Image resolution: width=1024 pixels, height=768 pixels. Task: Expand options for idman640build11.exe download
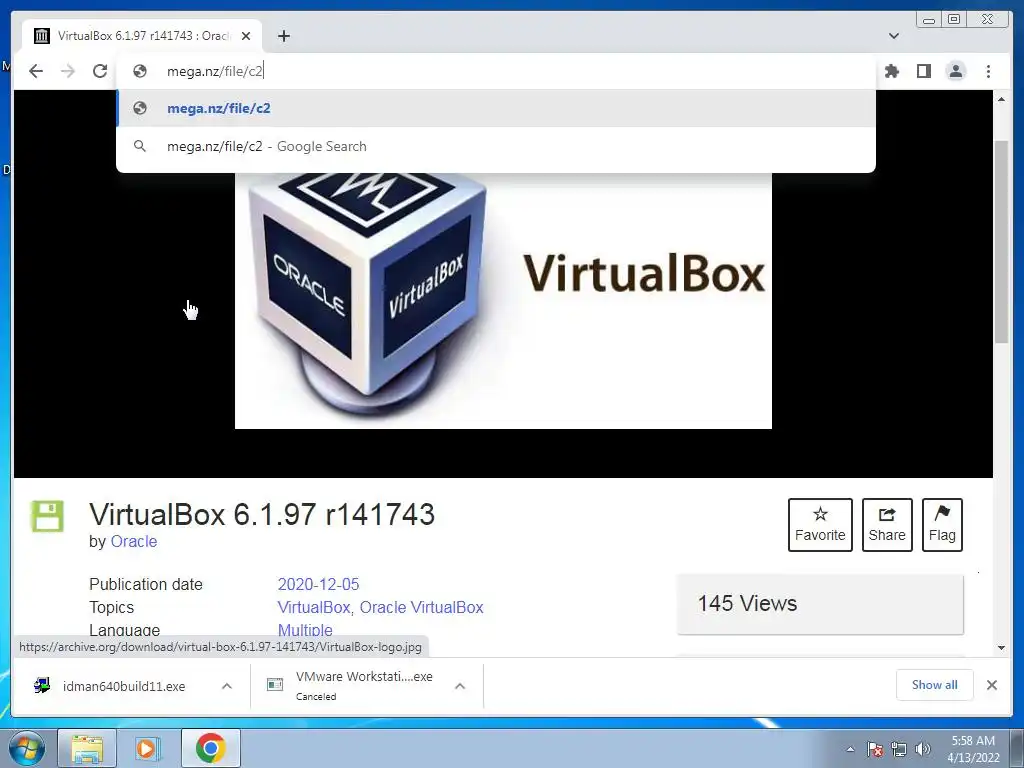coord(227,686)
